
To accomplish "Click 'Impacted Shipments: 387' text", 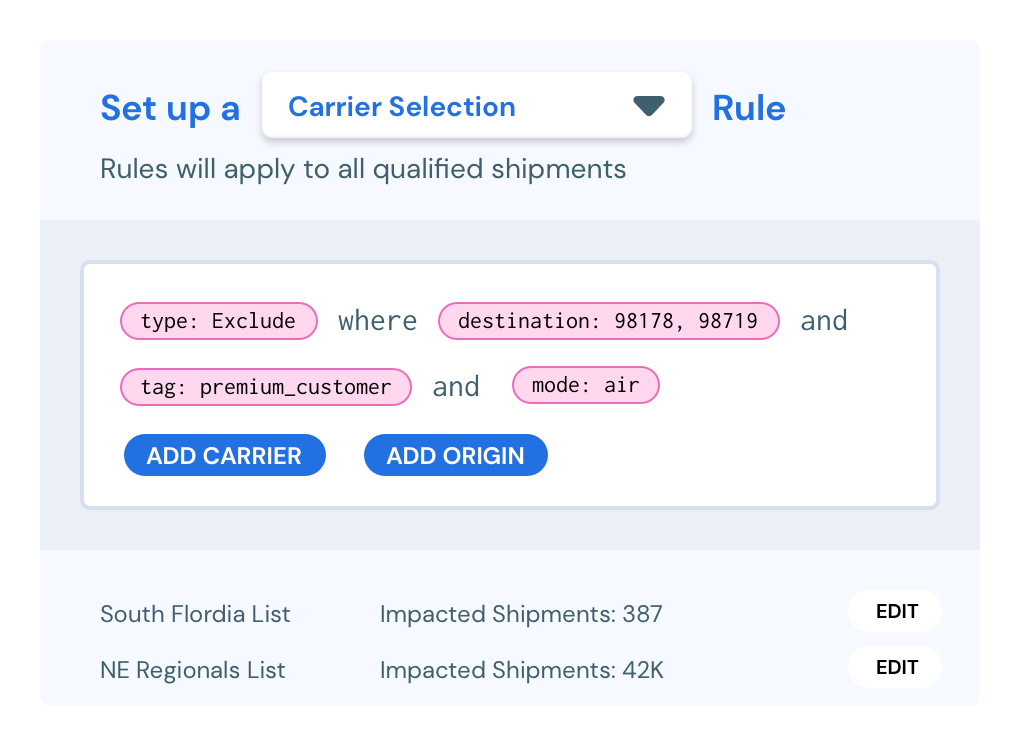I will click(521, 614).
